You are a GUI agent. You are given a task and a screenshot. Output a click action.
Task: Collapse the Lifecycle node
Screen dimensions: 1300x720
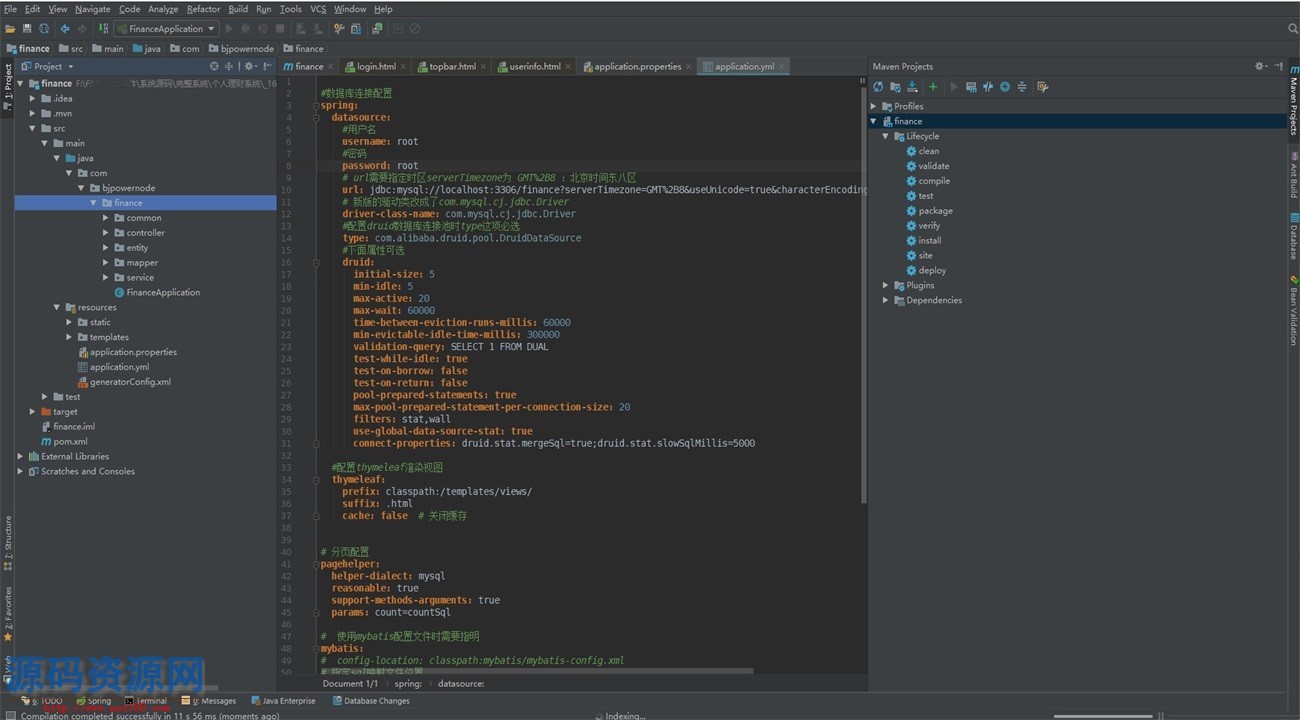click(x=886, y=136)
